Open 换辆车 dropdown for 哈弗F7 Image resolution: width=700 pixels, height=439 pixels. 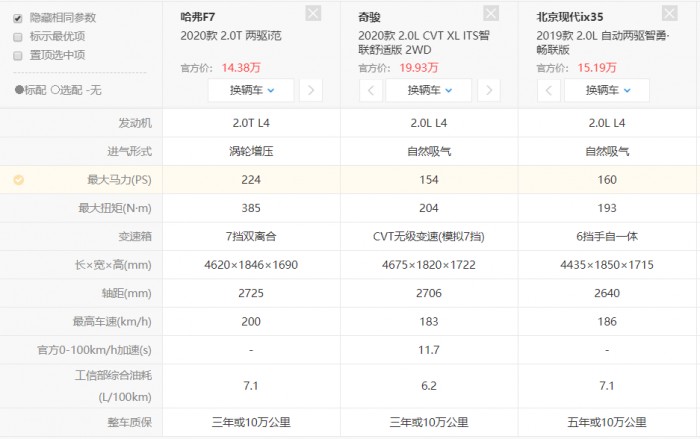tap(251, 90)
